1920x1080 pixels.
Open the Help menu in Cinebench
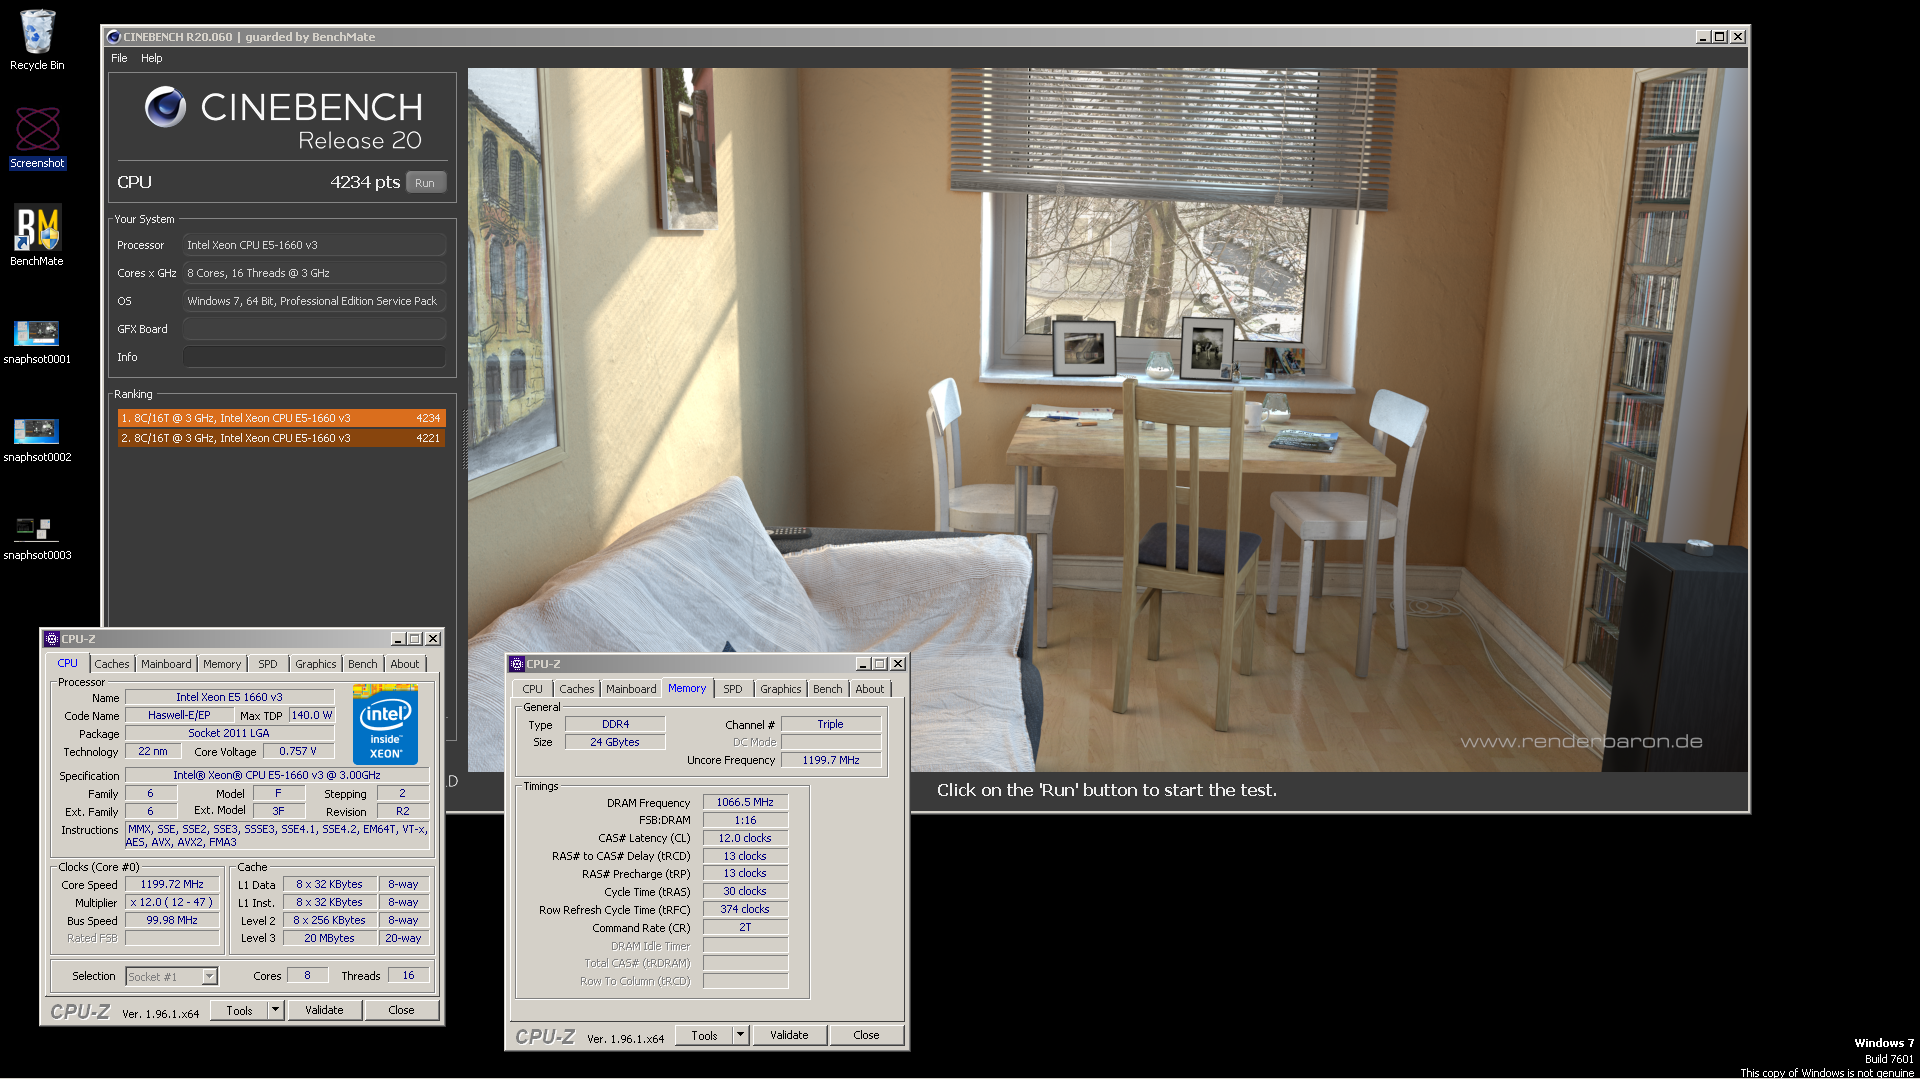tap(151, 58)
